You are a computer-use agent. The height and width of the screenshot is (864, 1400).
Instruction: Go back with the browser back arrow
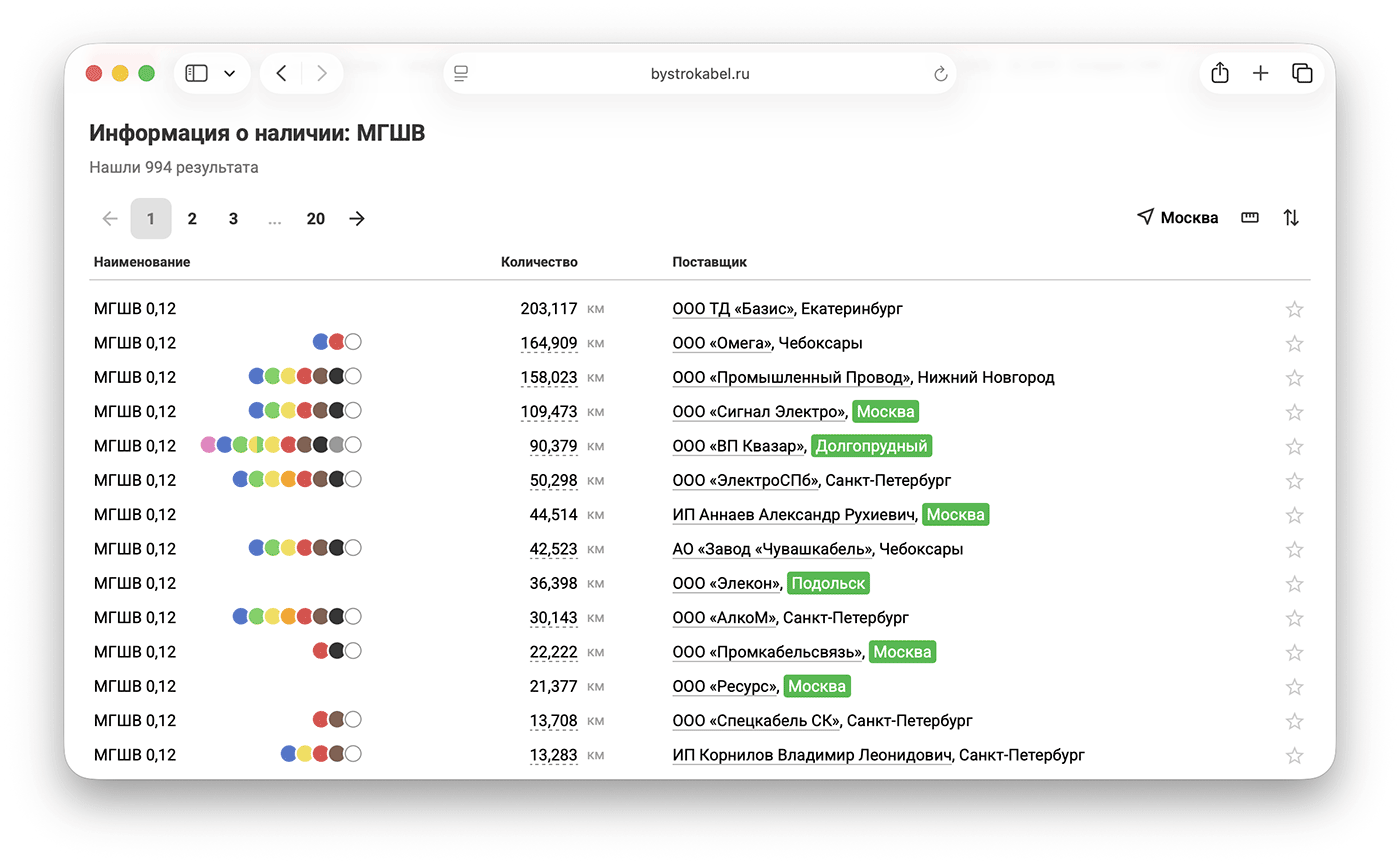pyautogui.click(x=281, y=73)
